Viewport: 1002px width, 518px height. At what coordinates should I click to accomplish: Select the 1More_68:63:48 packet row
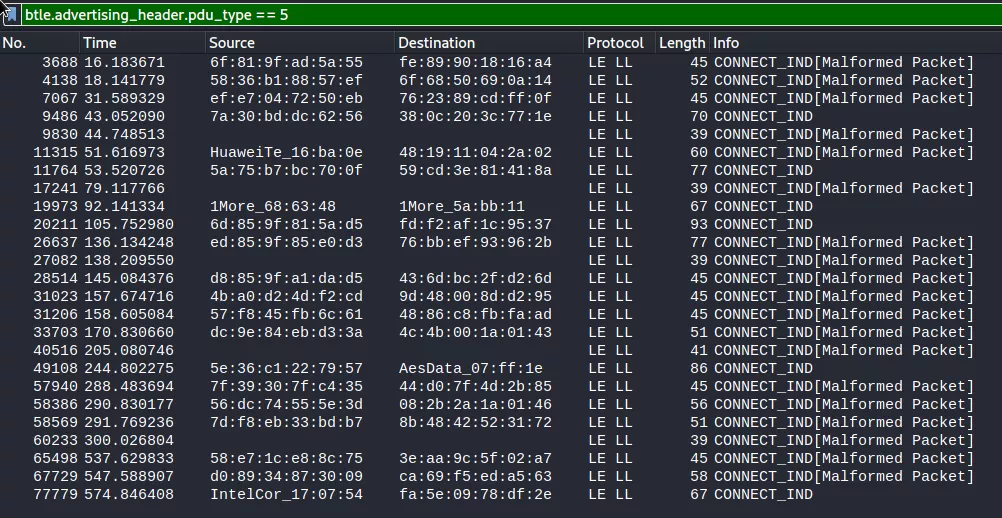click(x=501, y=207)
